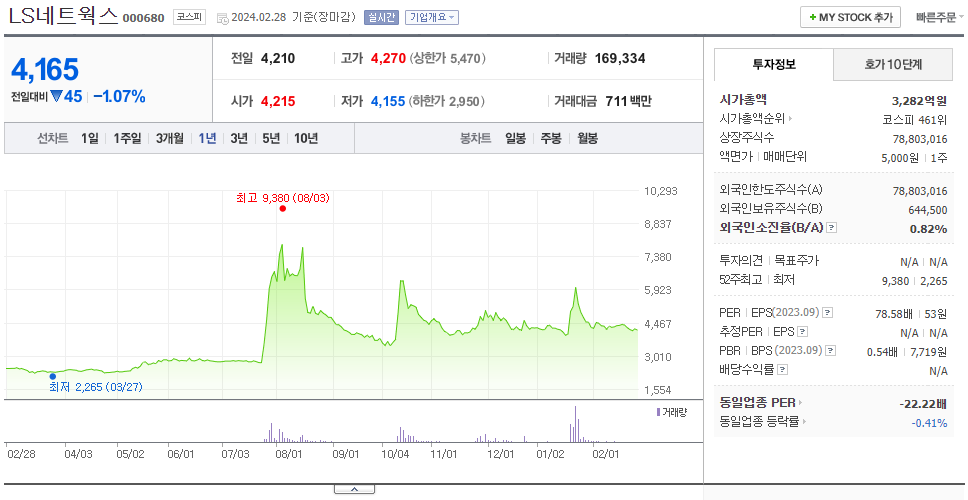Click the stock code 000680
The width and height of the screenshot is (968, 500).
pos(144,18)
